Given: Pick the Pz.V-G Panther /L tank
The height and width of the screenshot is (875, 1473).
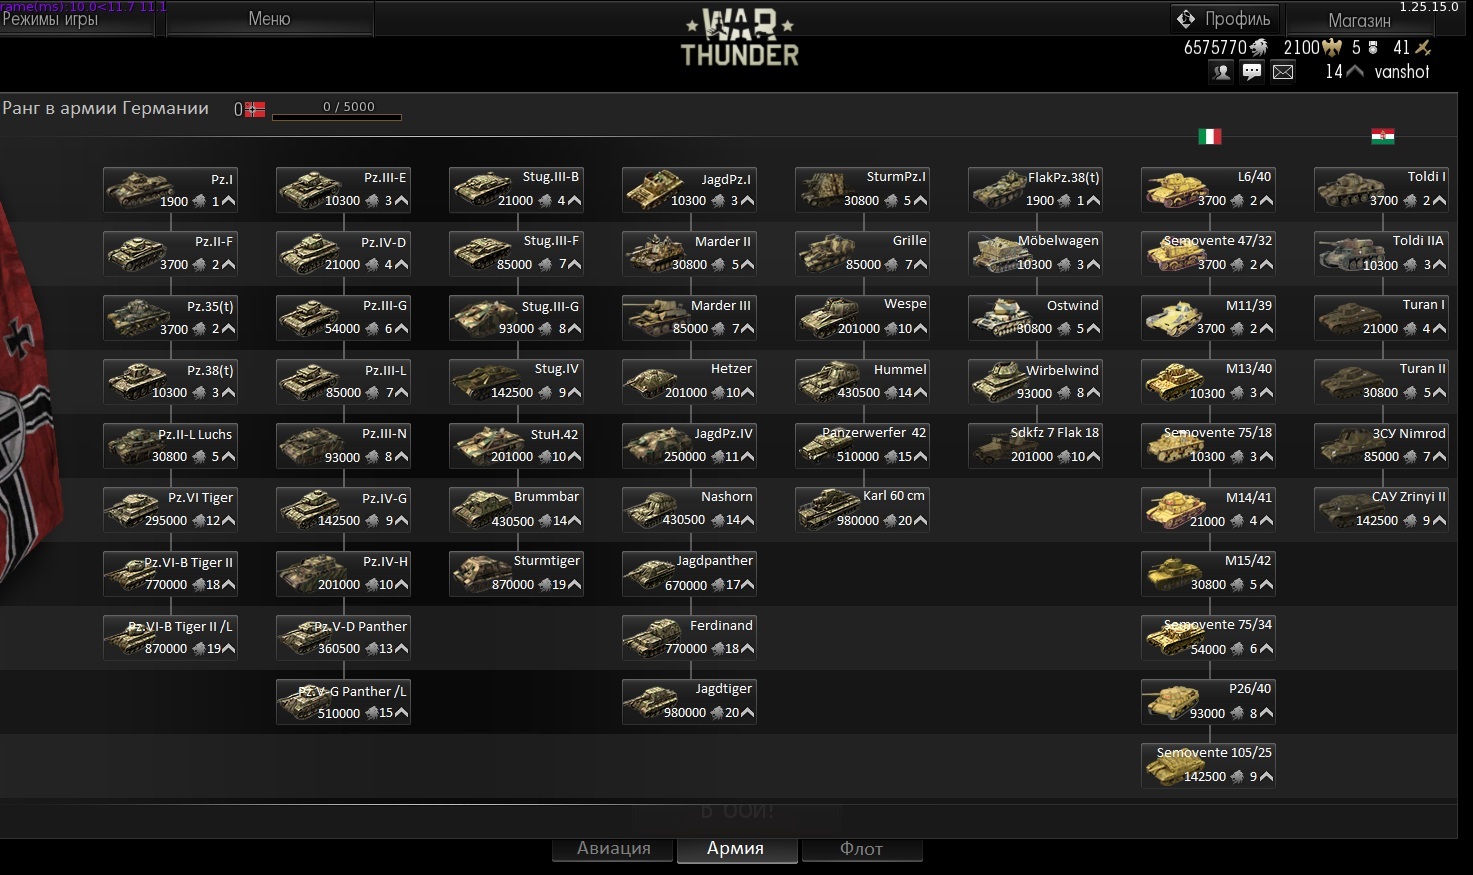Looking at the screenshot, I should tap(343, 702).
